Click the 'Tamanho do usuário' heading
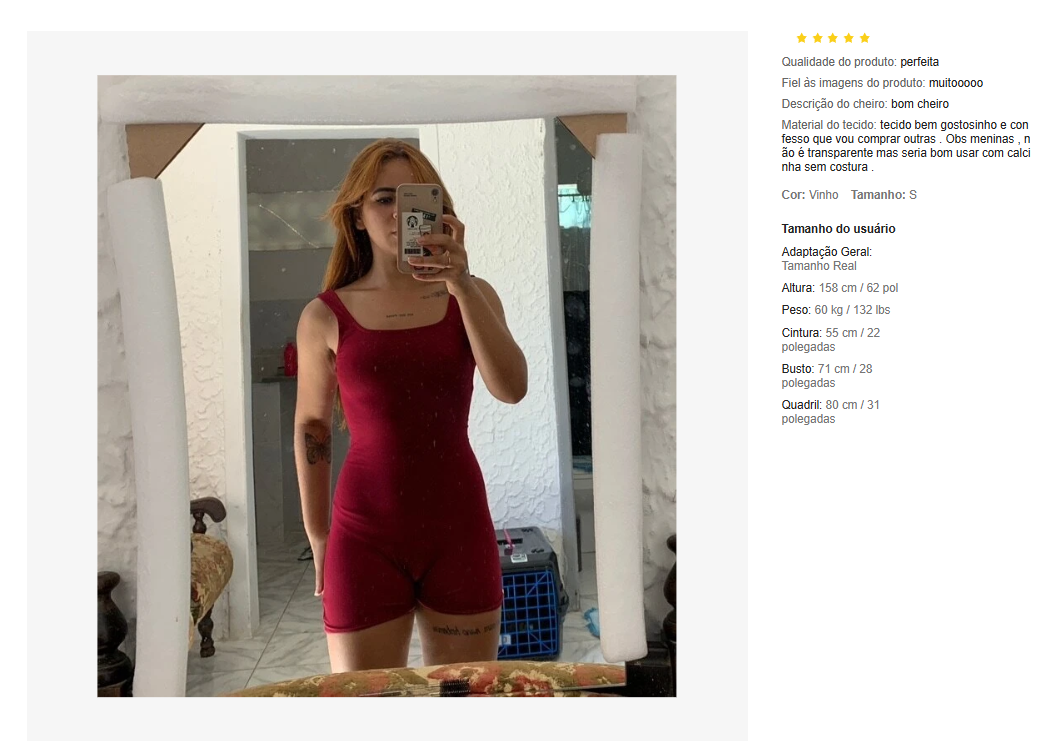 tap(838, 229)
